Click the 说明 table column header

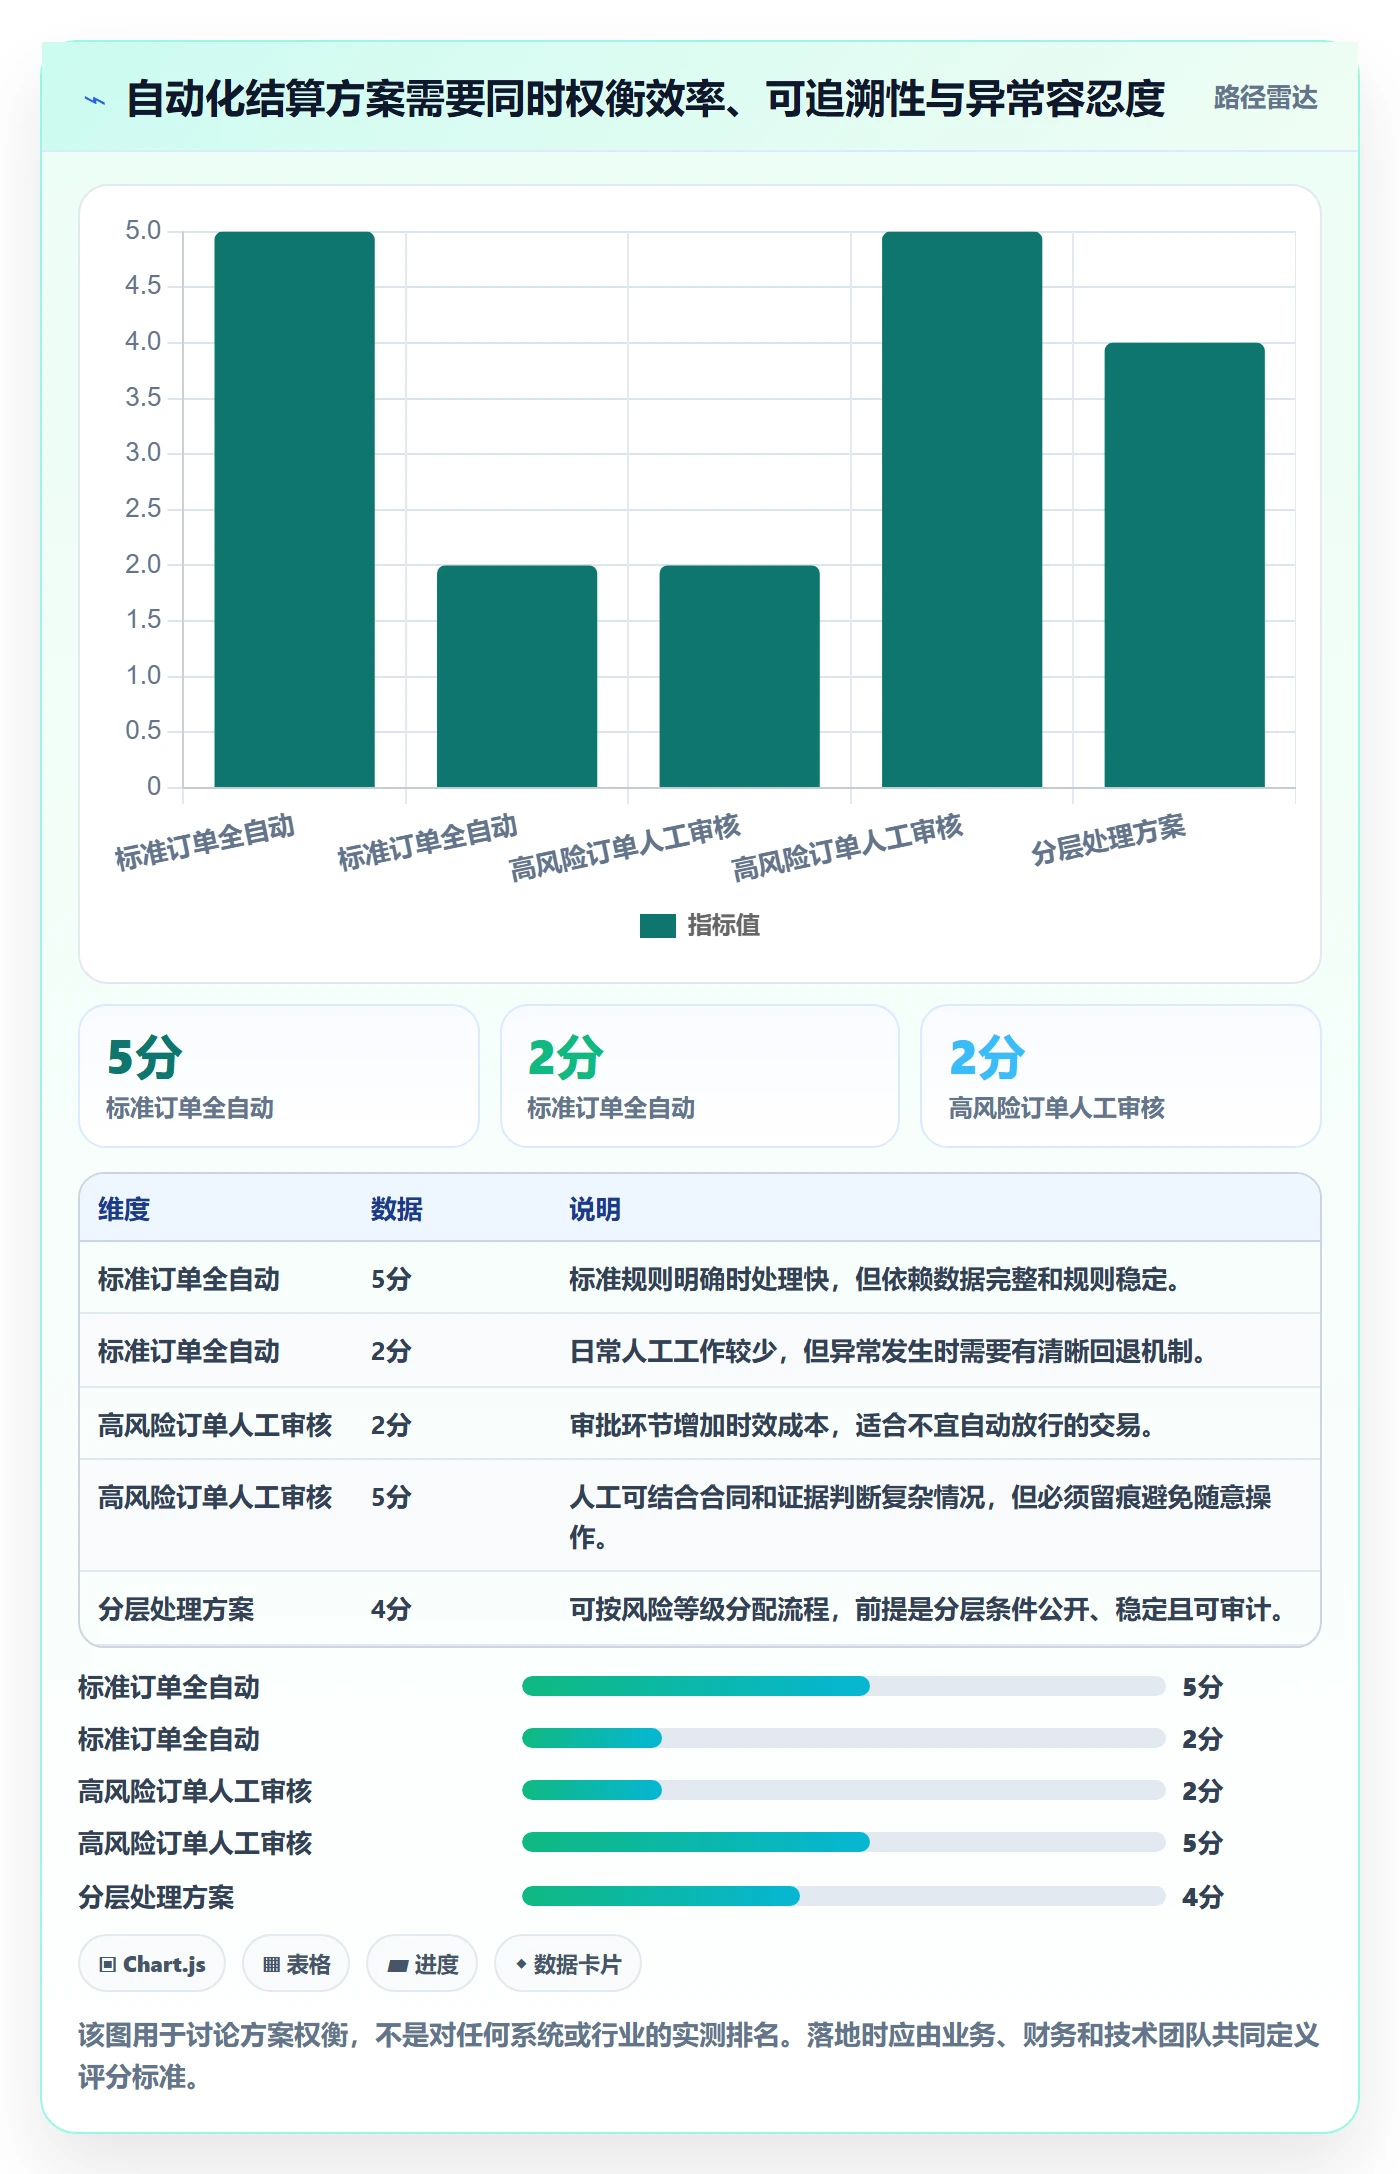pyautogui.click(x=595, y=1209)
